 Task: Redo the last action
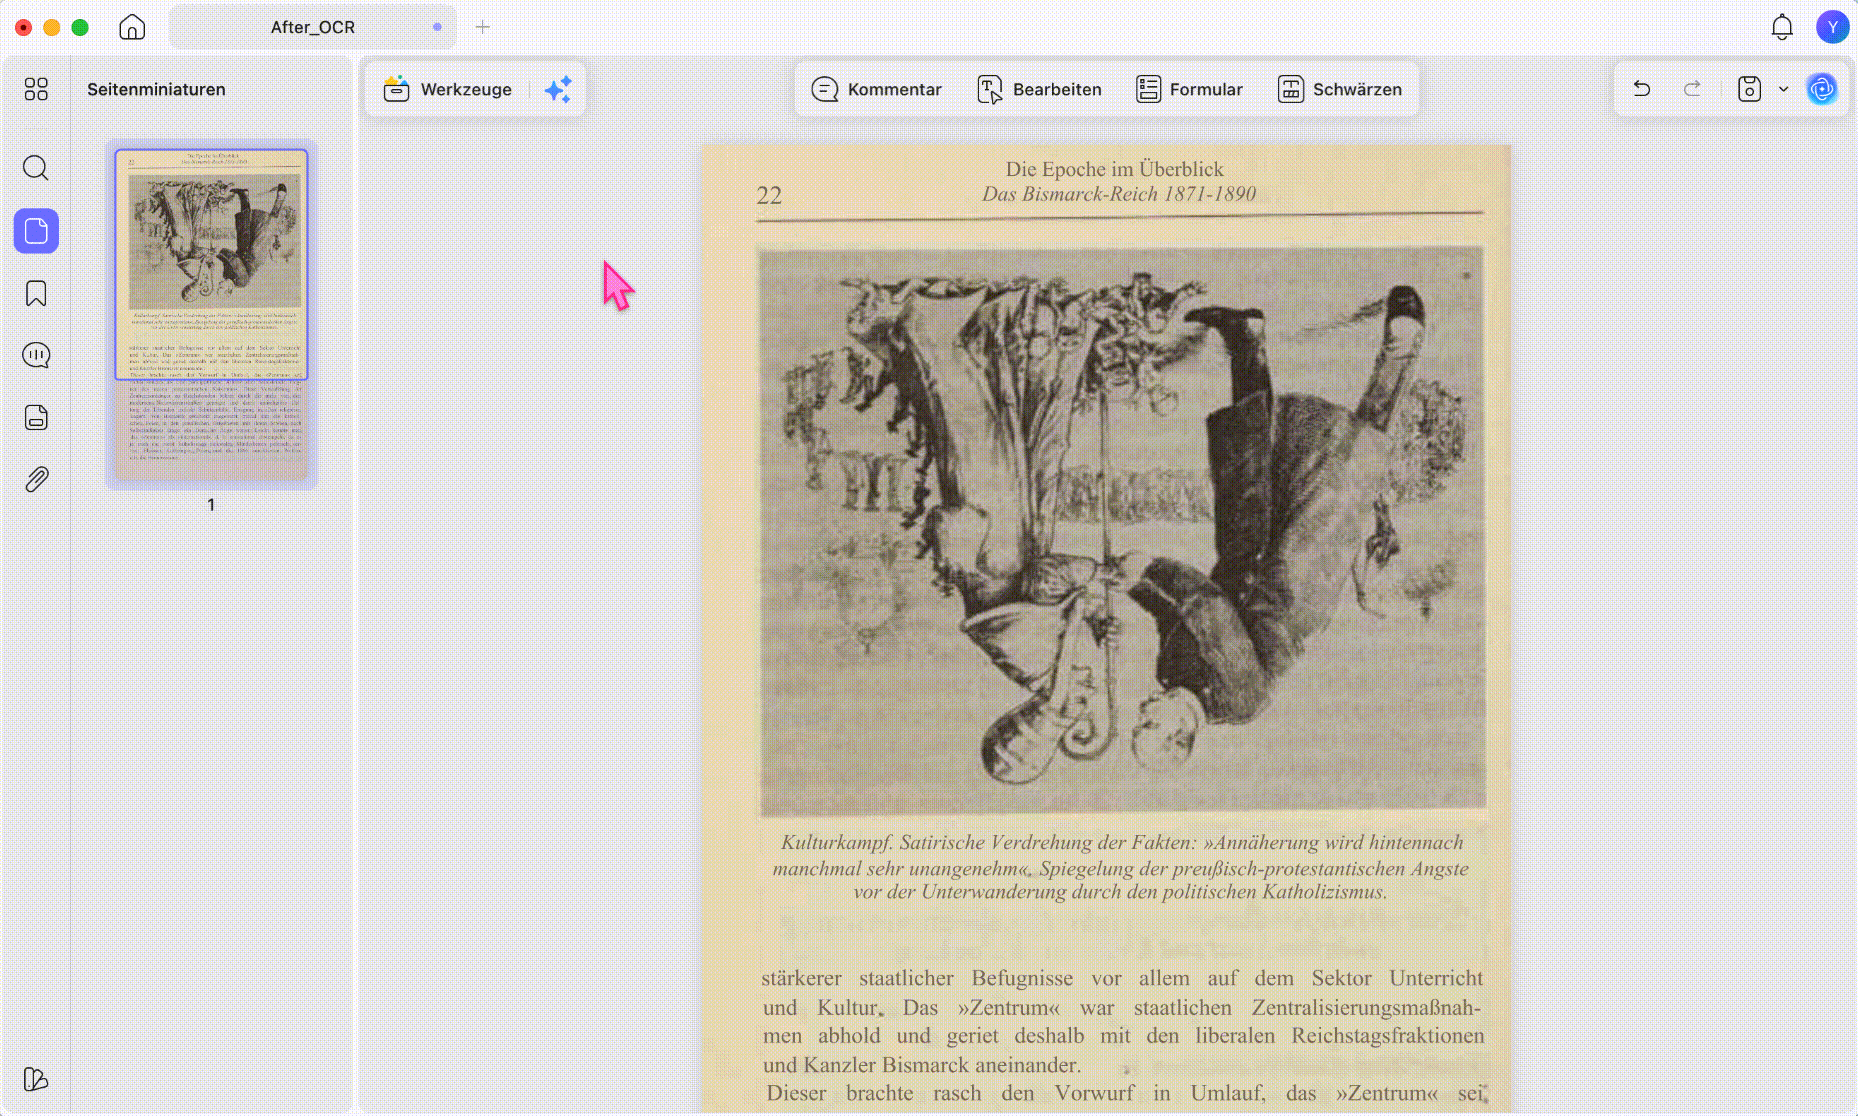coord(1692,89)
